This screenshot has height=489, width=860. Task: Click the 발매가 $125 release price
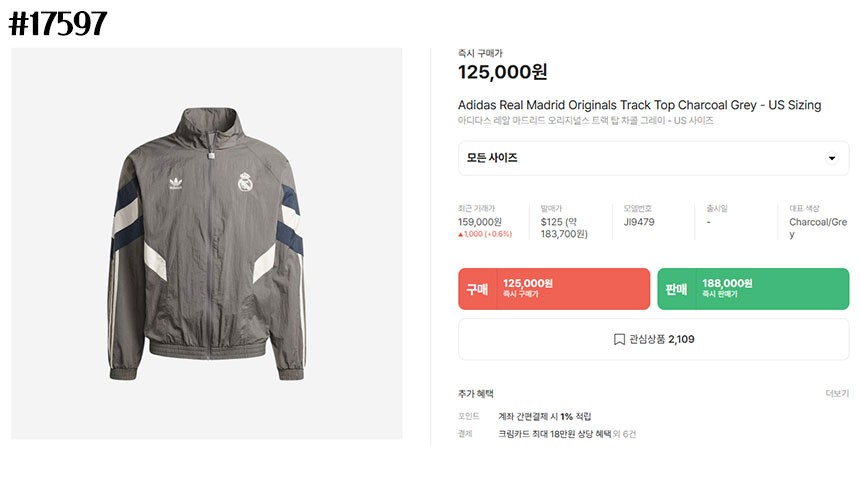(564, 228)
